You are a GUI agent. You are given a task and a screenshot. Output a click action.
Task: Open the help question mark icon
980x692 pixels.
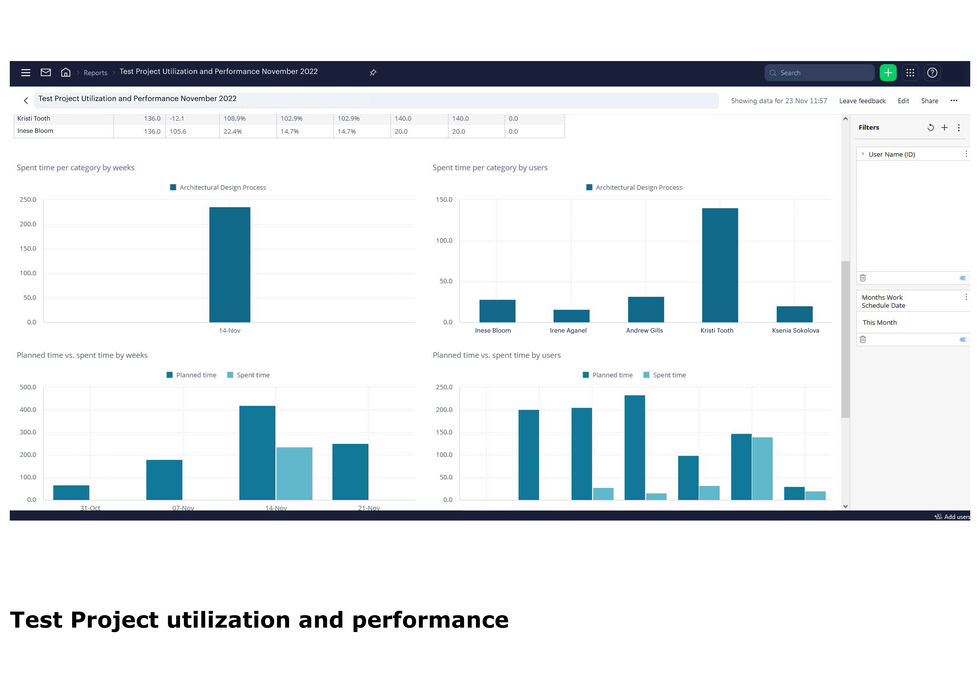(x=932, y=73)
